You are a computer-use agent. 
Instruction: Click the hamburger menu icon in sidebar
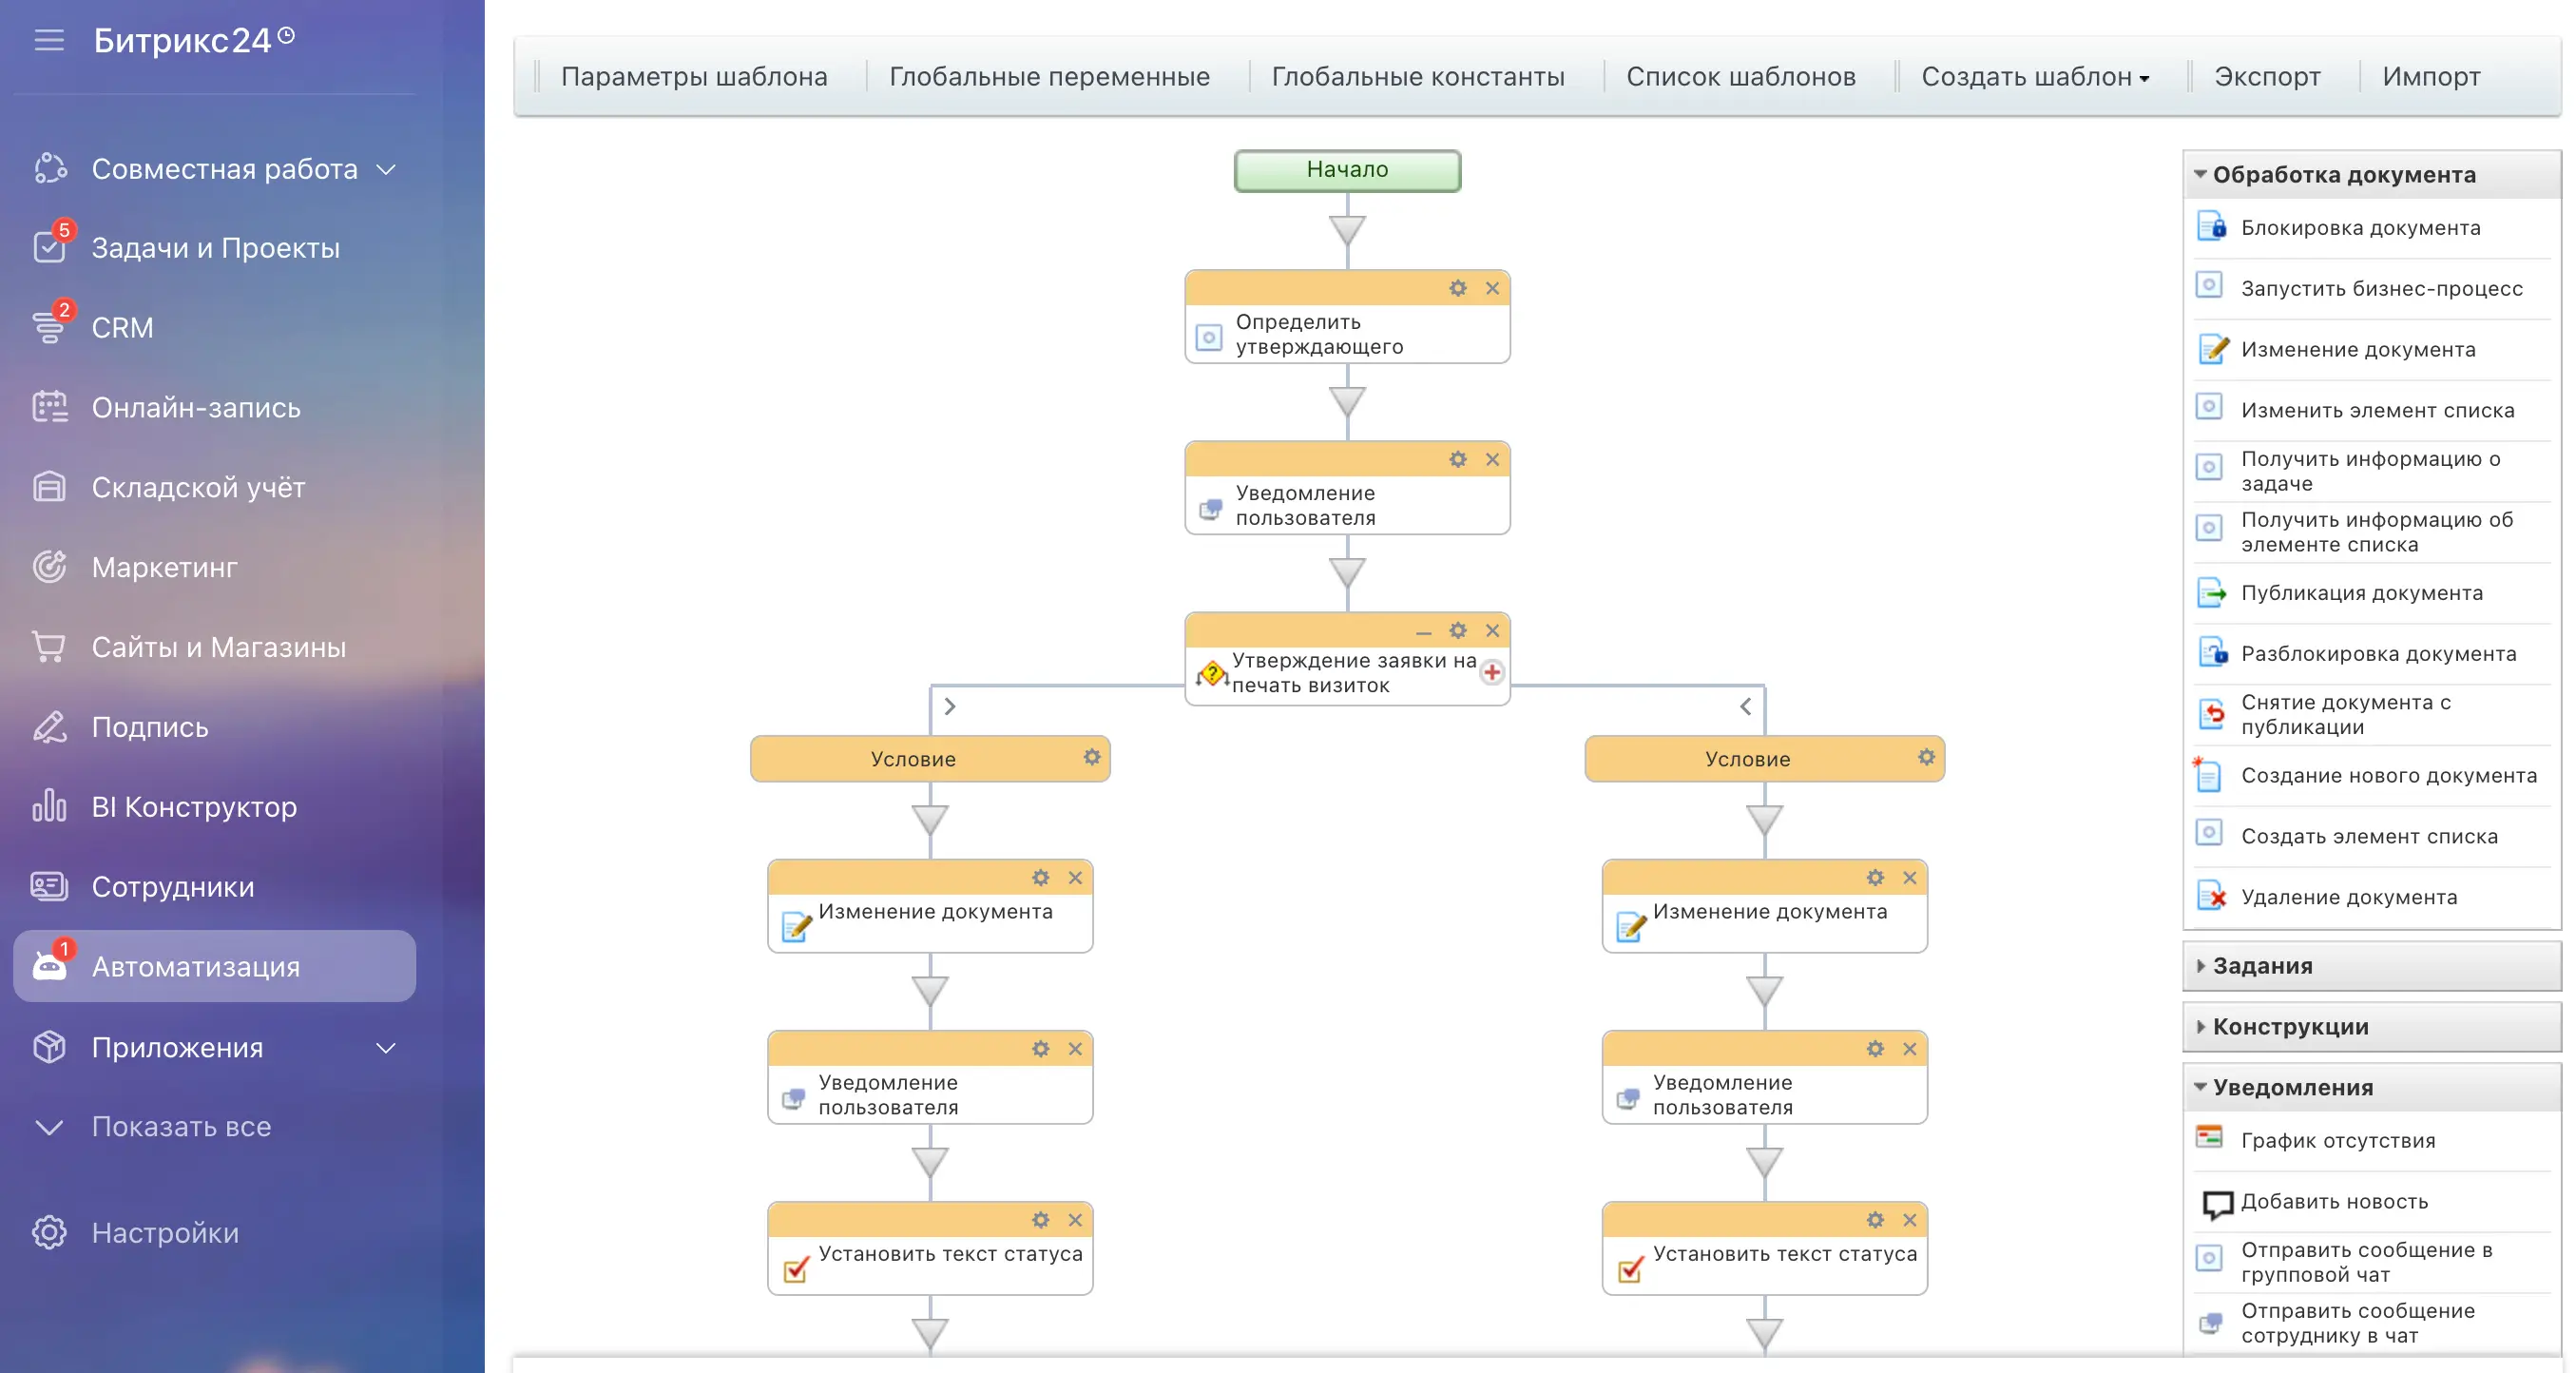tap(49, 40)
